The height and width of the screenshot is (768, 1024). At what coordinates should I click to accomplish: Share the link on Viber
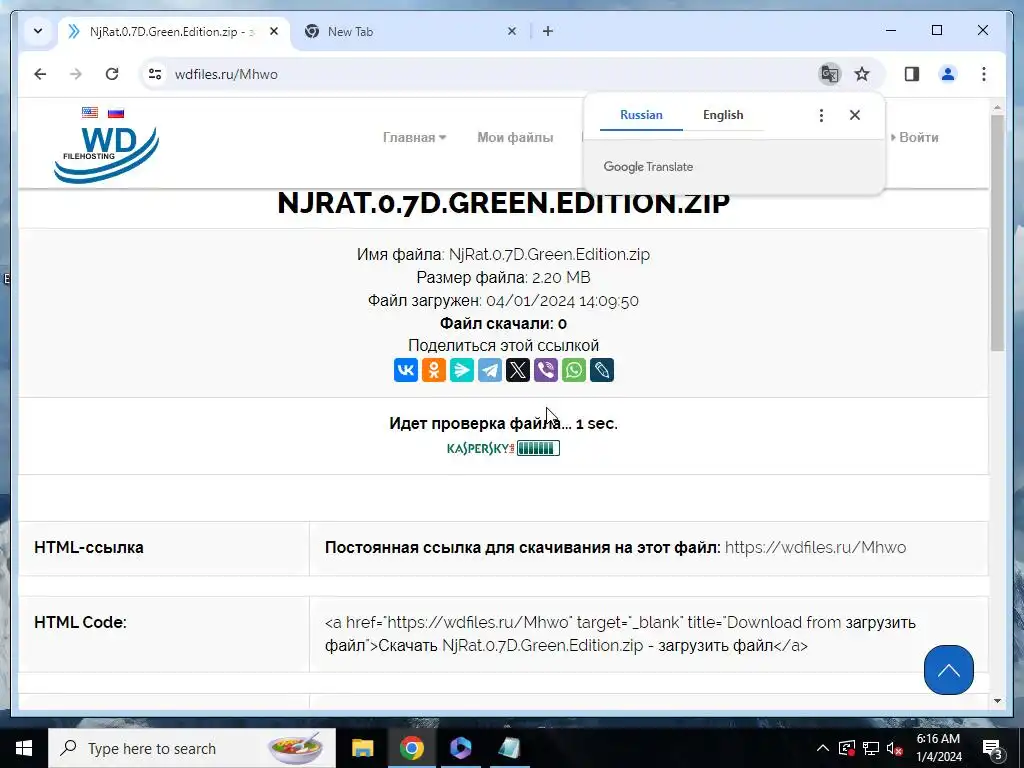[x=546, y=370]
